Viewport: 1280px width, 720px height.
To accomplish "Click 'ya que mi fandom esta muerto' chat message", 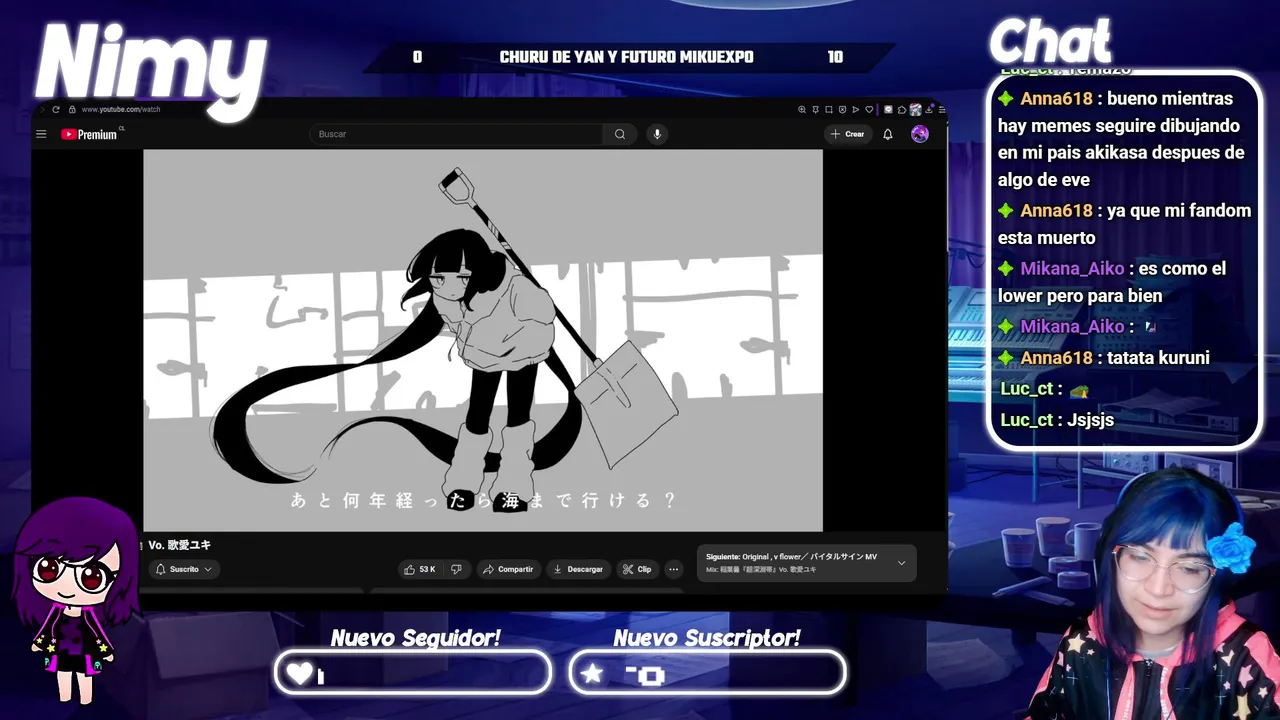I will click(1125, 224).
